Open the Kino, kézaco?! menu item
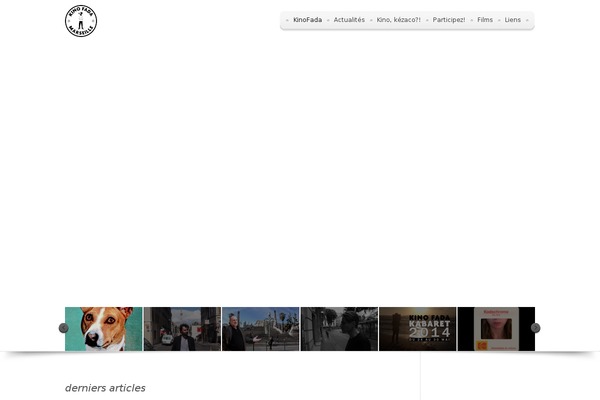600x400 pixels. coord(398,20)
